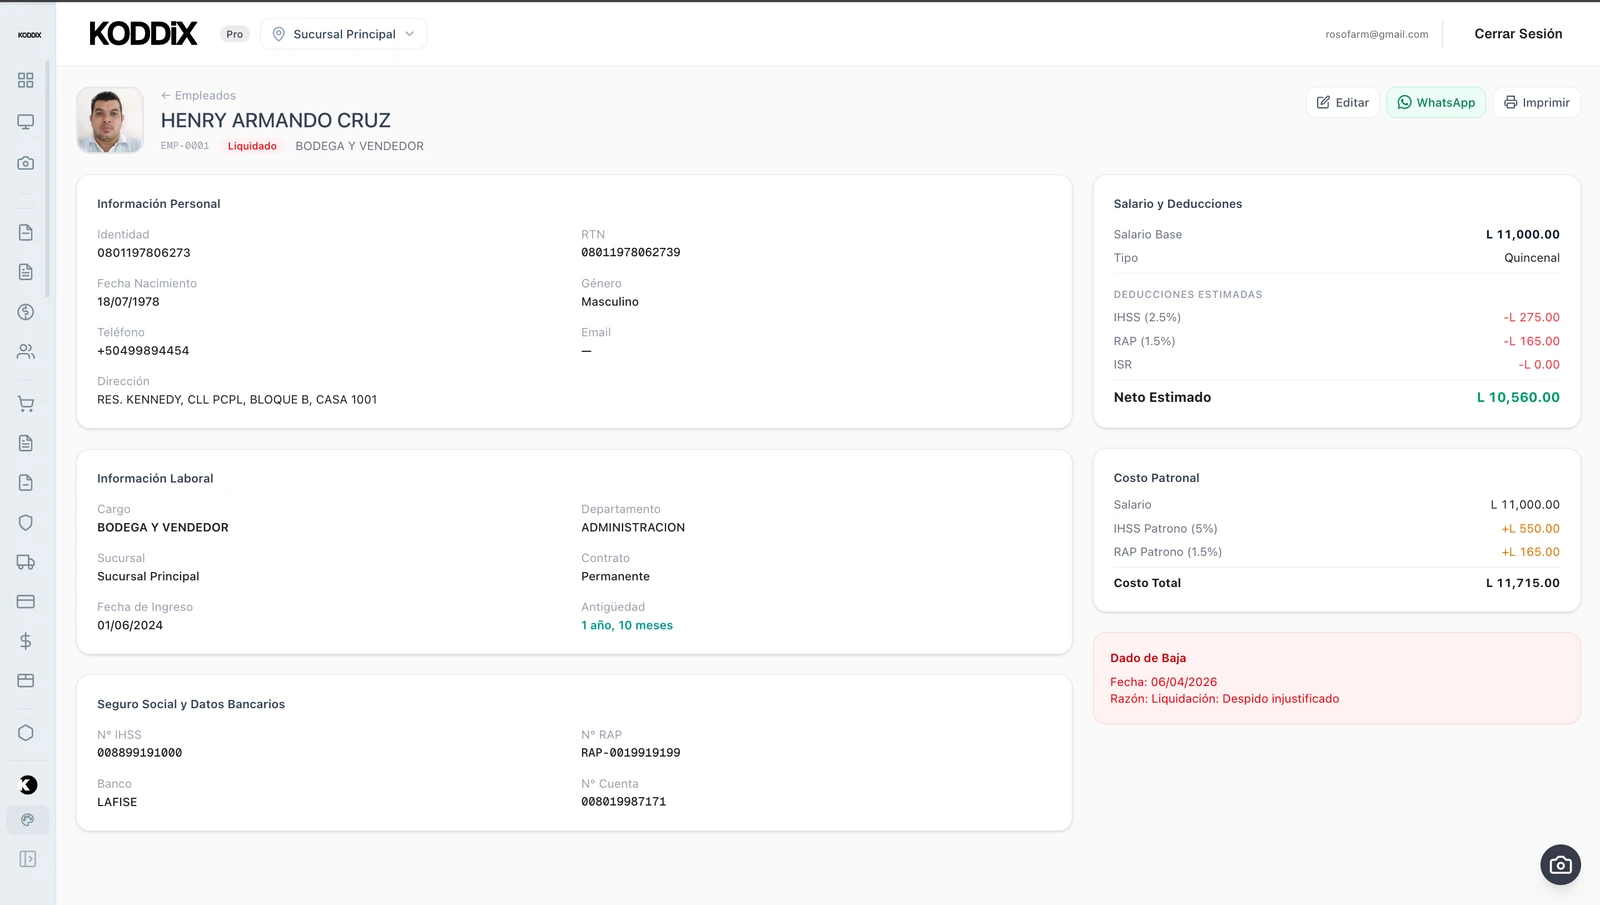Click the monitor icon in sidebar

pos(26,122)
